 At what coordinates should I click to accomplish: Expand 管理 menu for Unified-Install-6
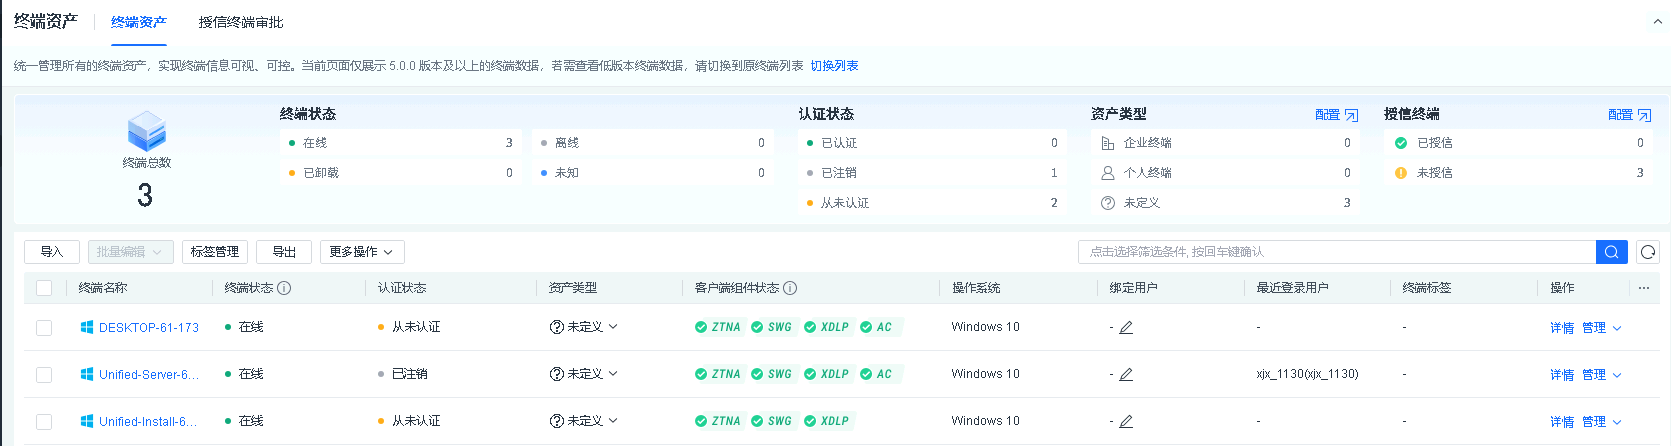point(1602,422)
